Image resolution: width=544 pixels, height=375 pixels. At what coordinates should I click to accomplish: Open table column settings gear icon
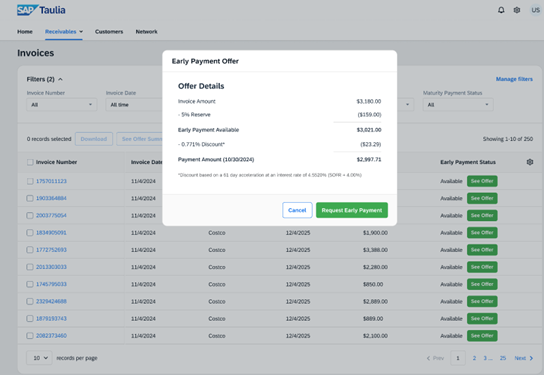click(x=529, y=162)
